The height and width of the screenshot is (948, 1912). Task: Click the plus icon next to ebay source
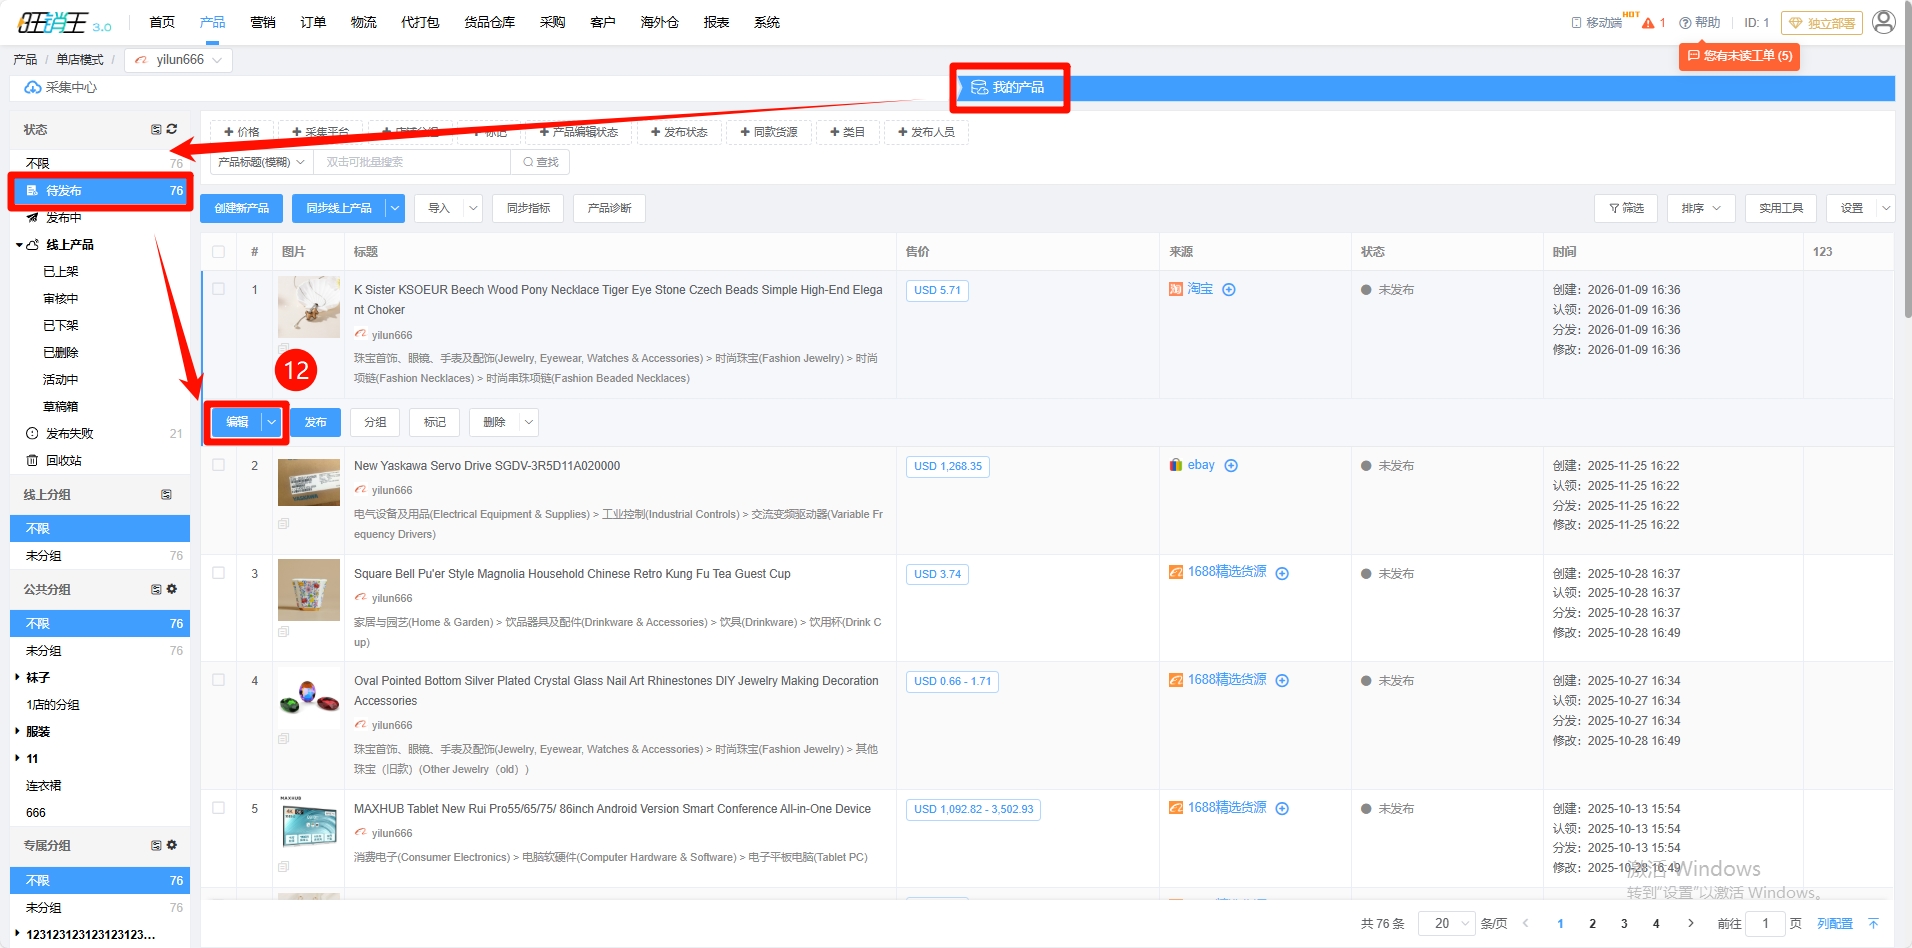point(1231,466)
